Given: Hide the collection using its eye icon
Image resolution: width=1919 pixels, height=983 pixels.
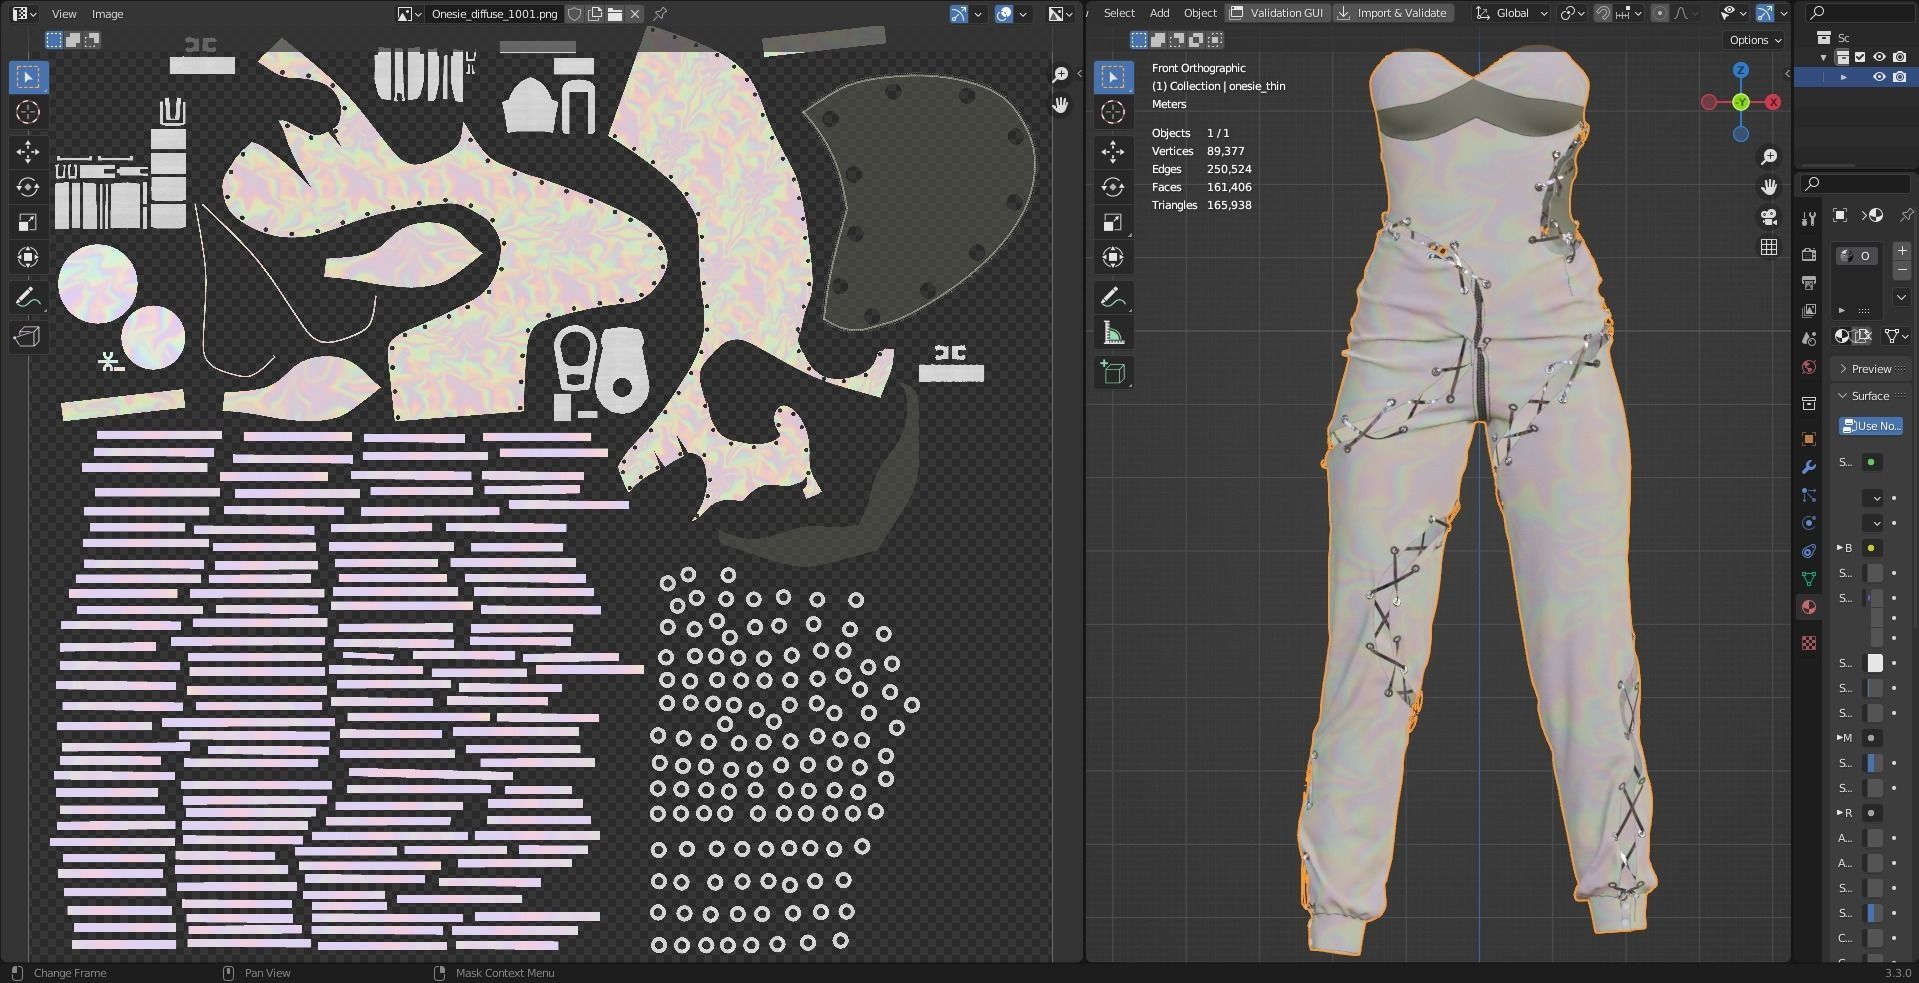Looking at the screenshot, I should coord(1879,57).
